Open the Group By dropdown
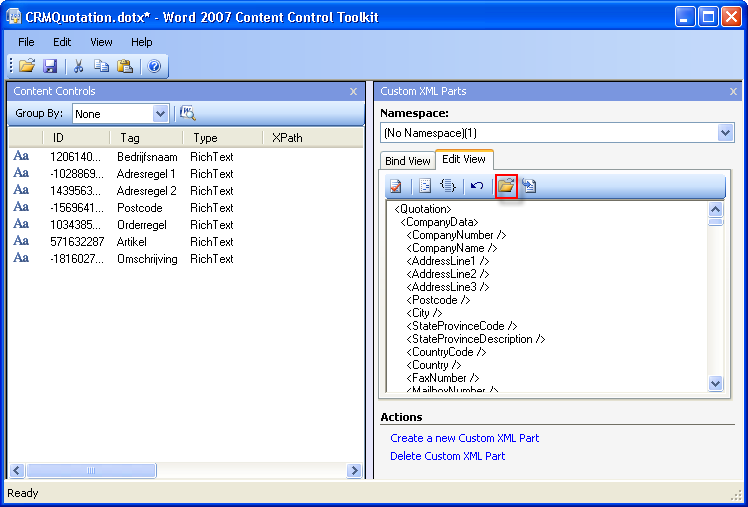Screen dimensions: 748x507 (x=160, y=114)
